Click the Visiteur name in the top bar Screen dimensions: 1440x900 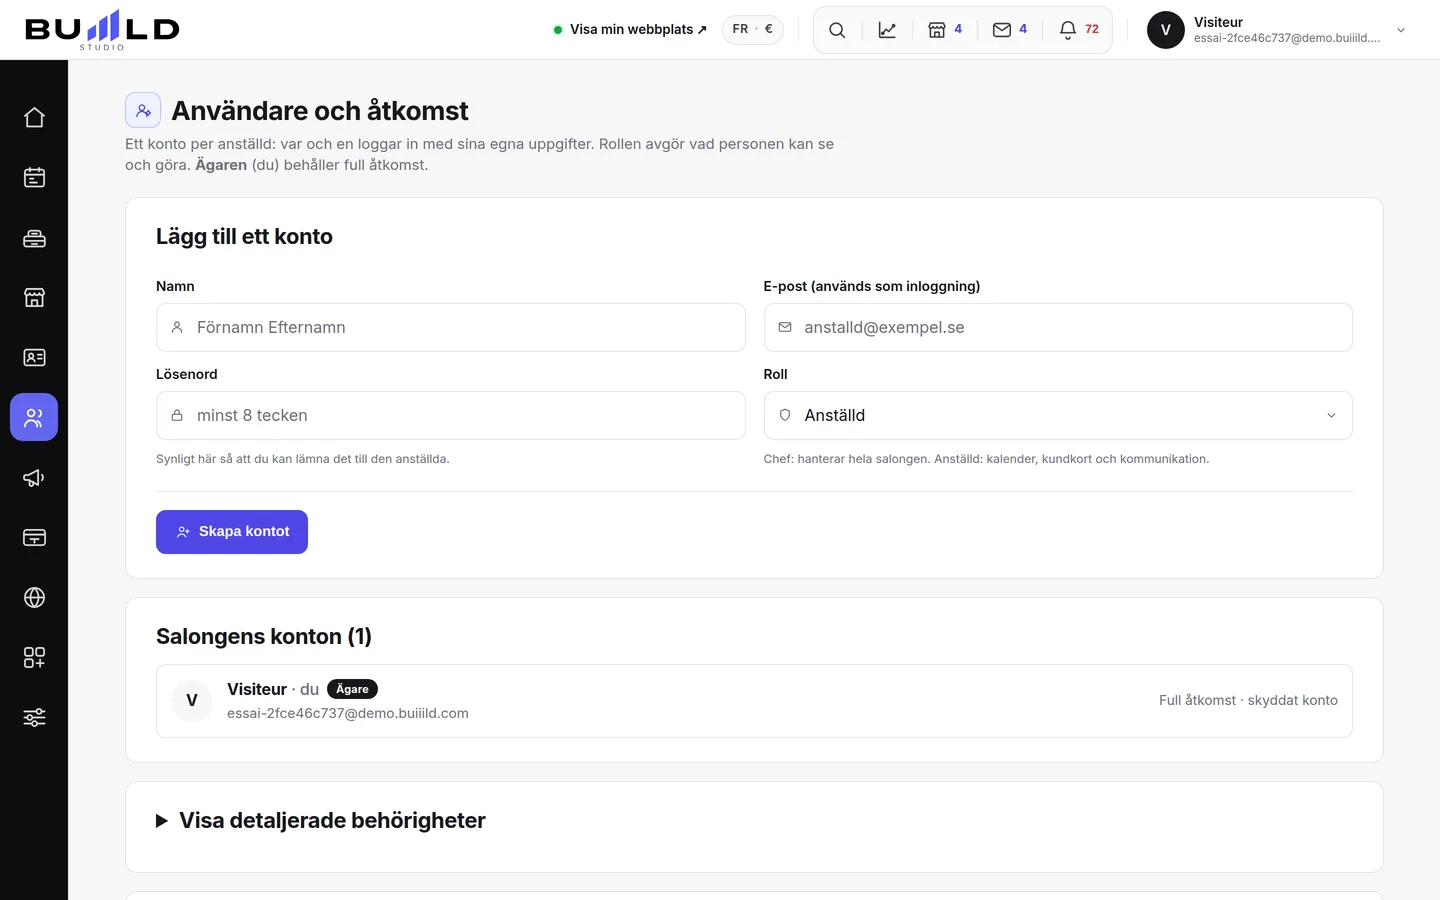coord(1218,22)
